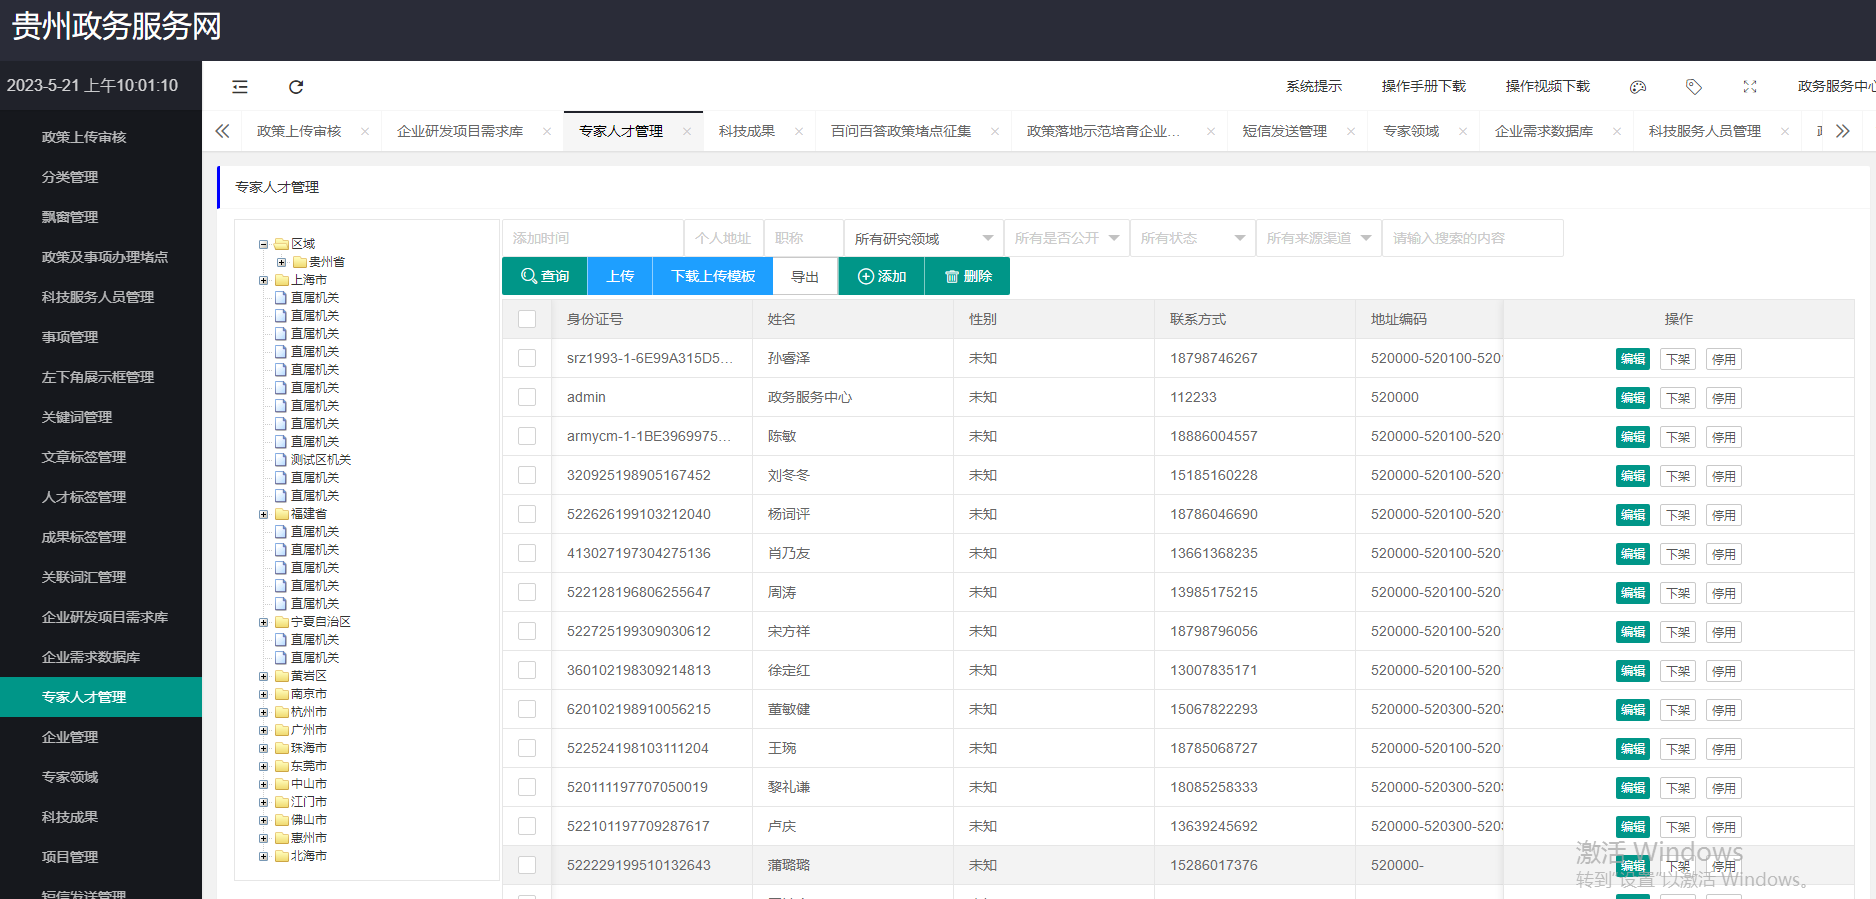The width and height of the screenshot is (1876, 899).
Task: Expand the 广州市 tree node
Action: [x=264, y=730]
